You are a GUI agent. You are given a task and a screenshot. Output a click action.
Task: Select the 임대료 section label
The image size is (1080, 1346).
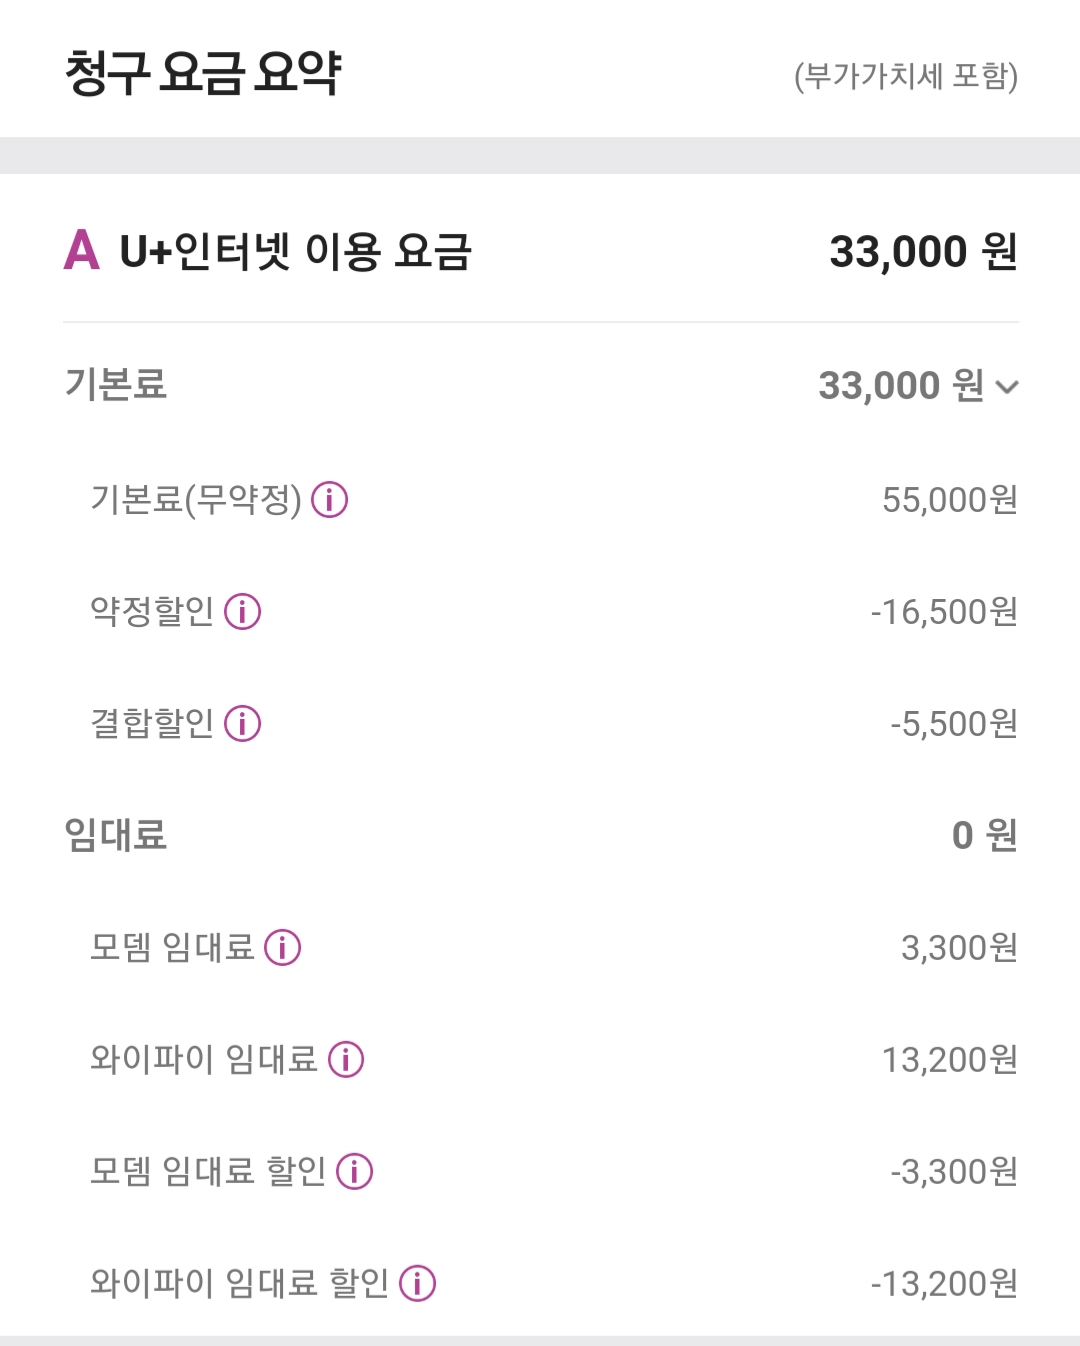(x=115, y=834)
